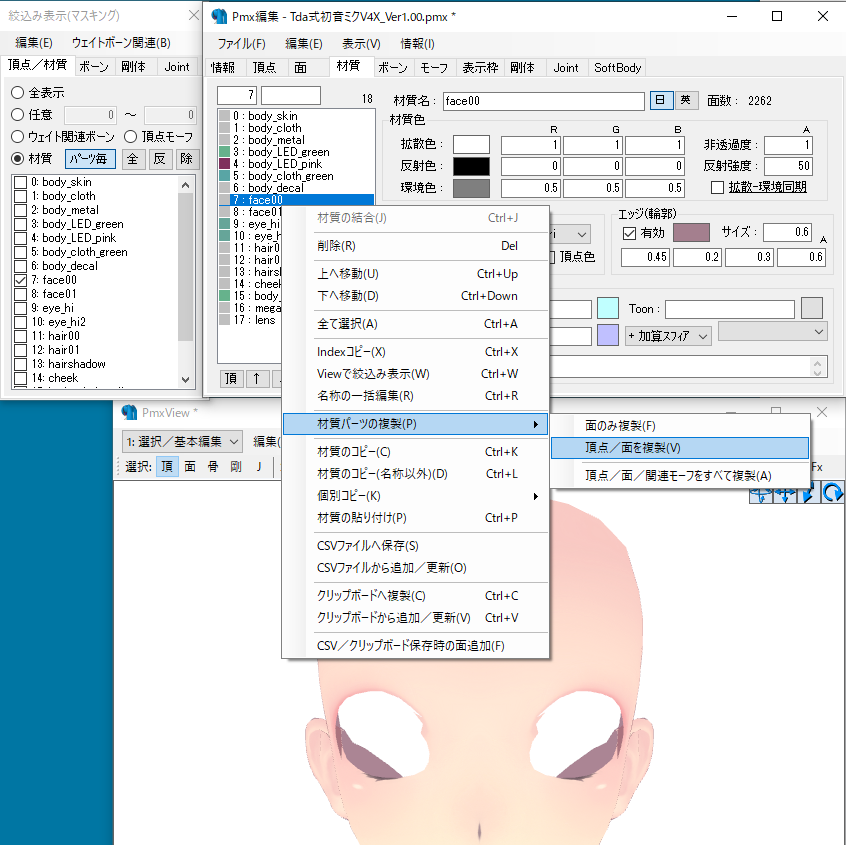
Task: Choose 頂点/面/関連モーフをすべて複製(A)
Action: click(x=680, y=475)
